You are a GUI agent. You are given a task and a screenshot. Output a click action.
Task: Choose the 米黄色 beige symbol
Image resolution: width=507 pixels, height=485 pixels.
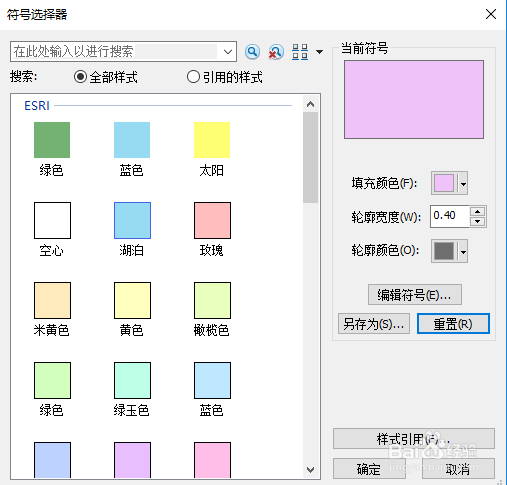(x=52, y=300)
